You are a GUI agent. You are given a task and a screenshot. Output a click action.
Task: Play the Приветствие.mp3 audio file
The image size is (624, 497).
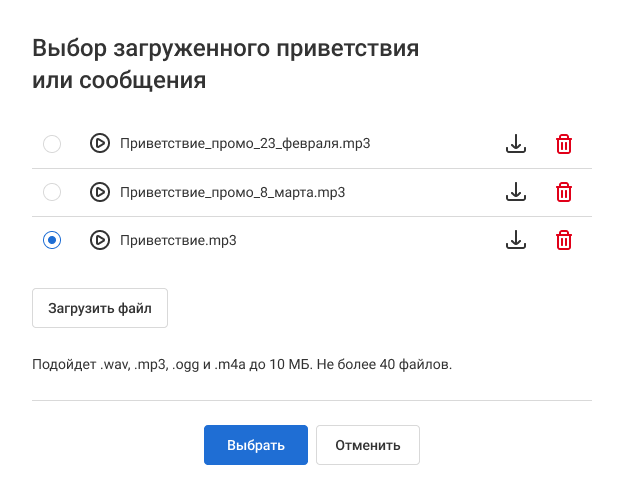click(x=100, y=240)
